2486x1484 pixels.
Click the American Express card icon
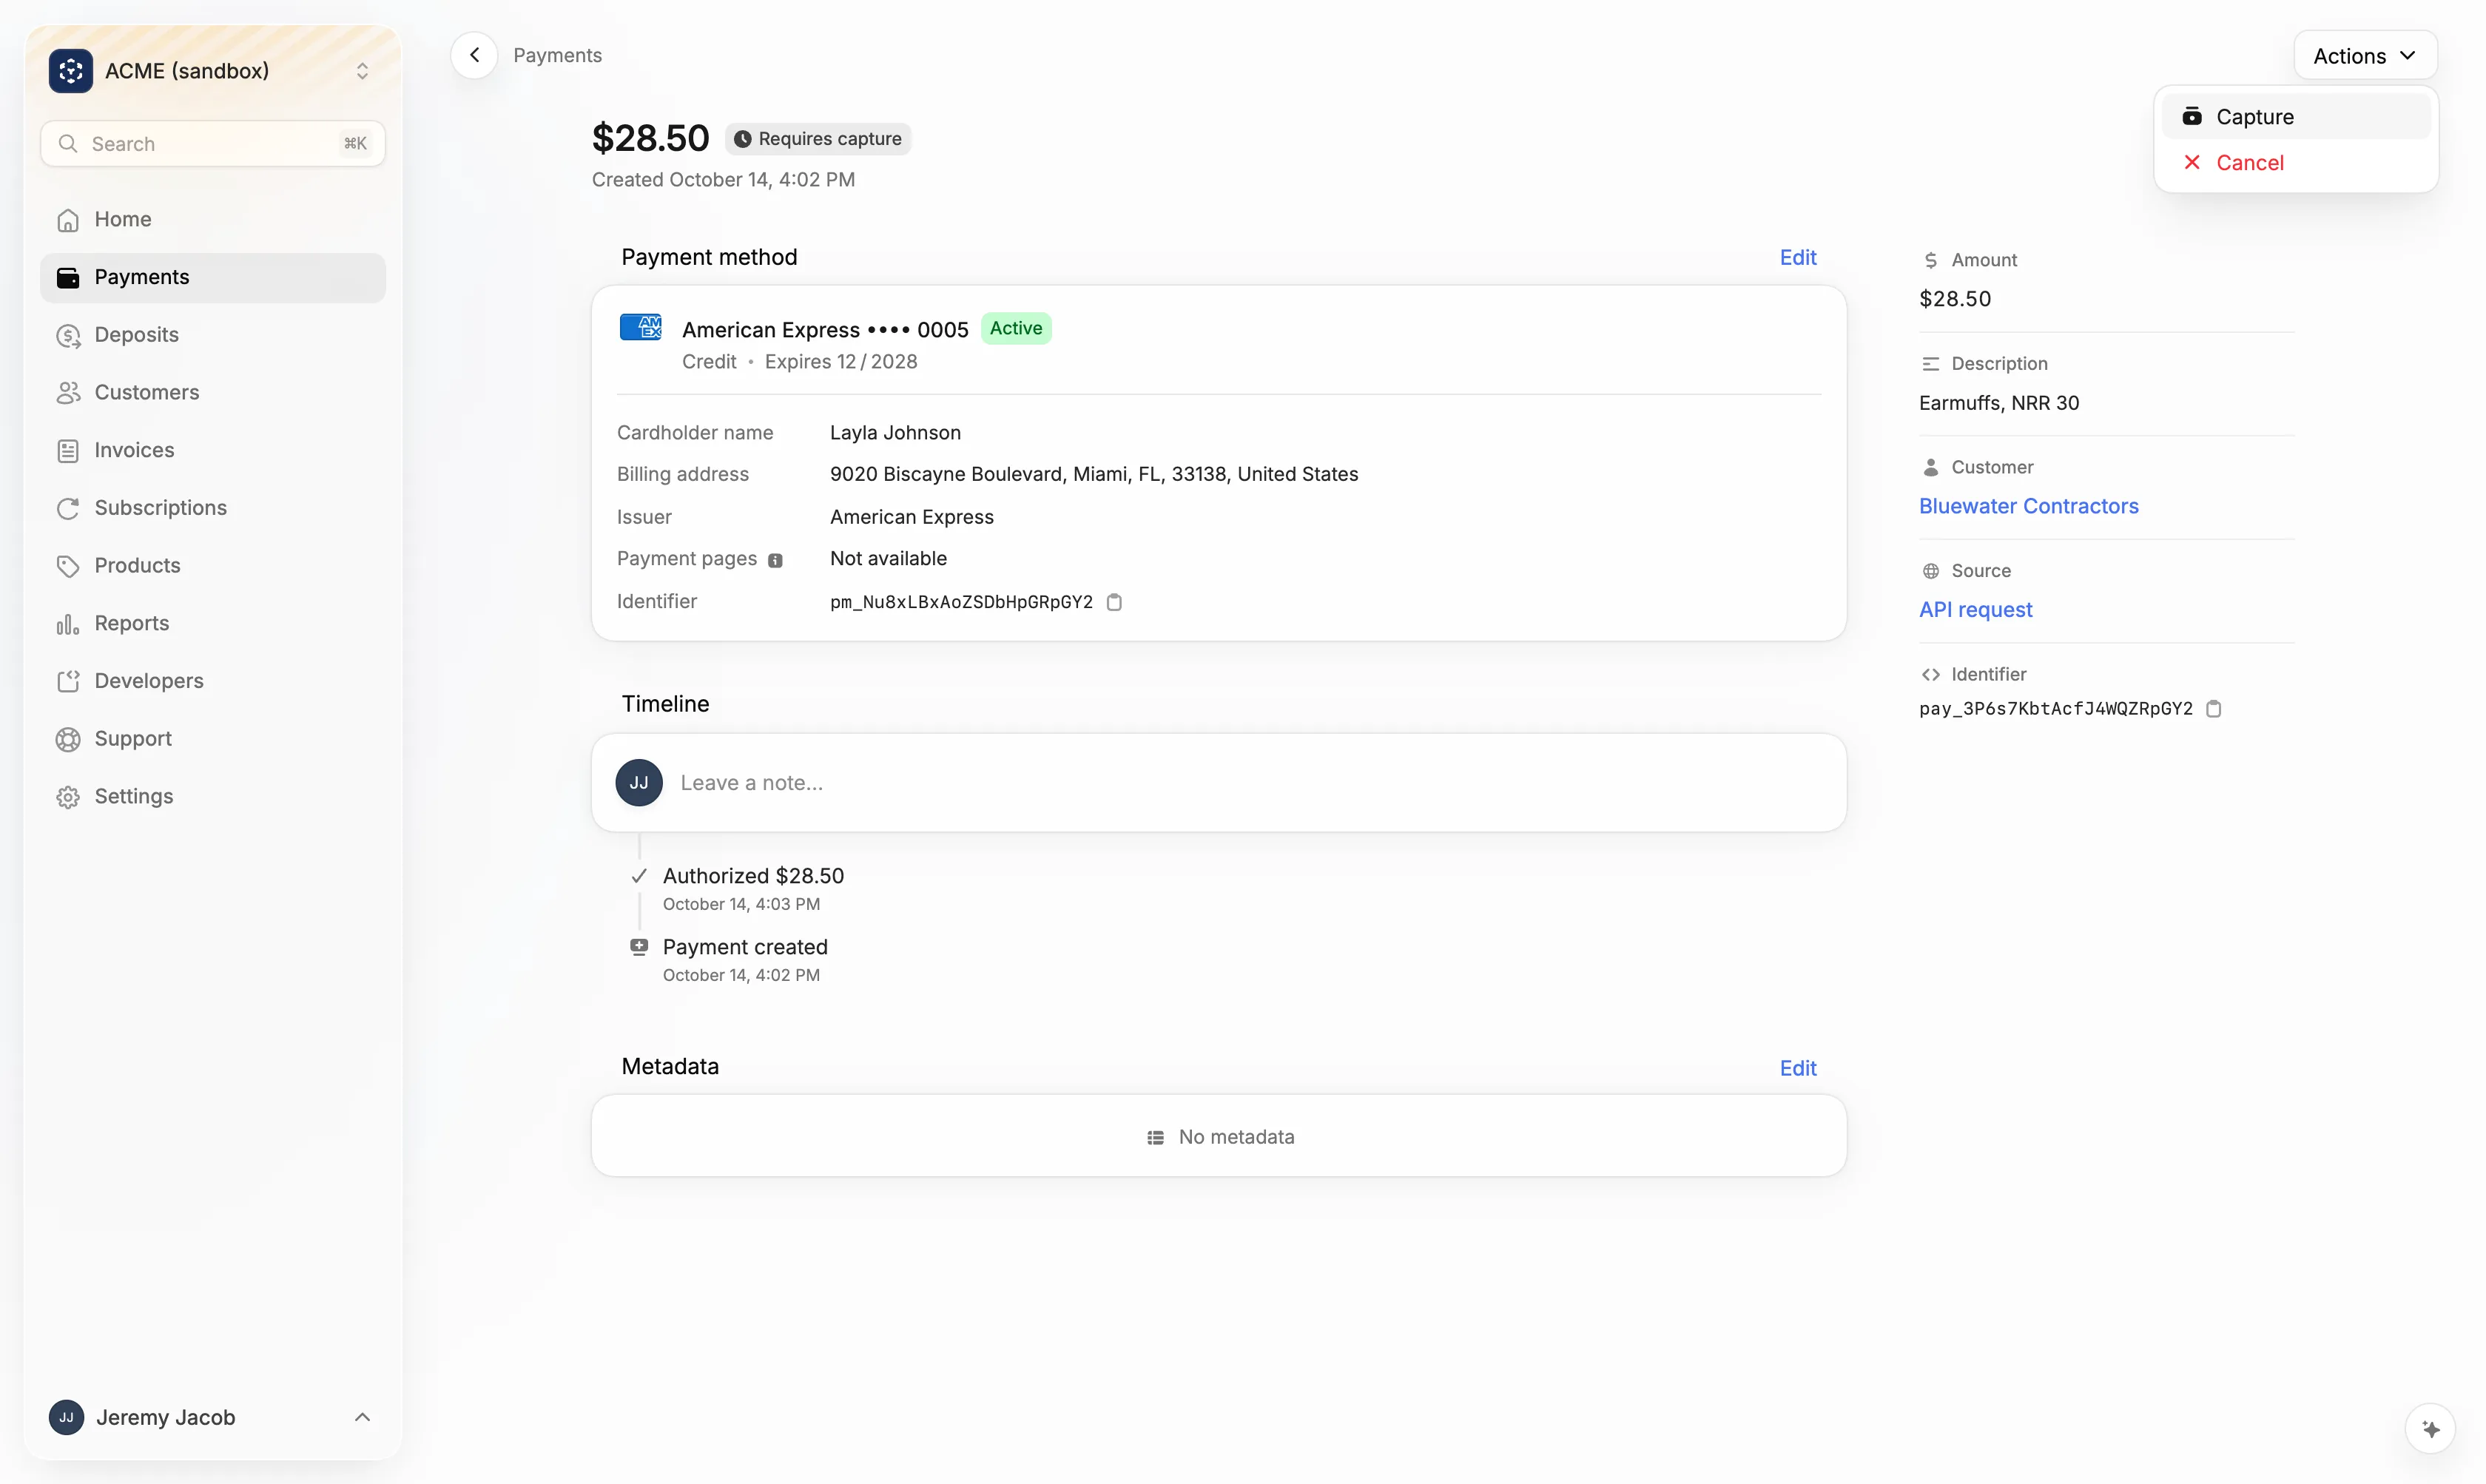641,327
